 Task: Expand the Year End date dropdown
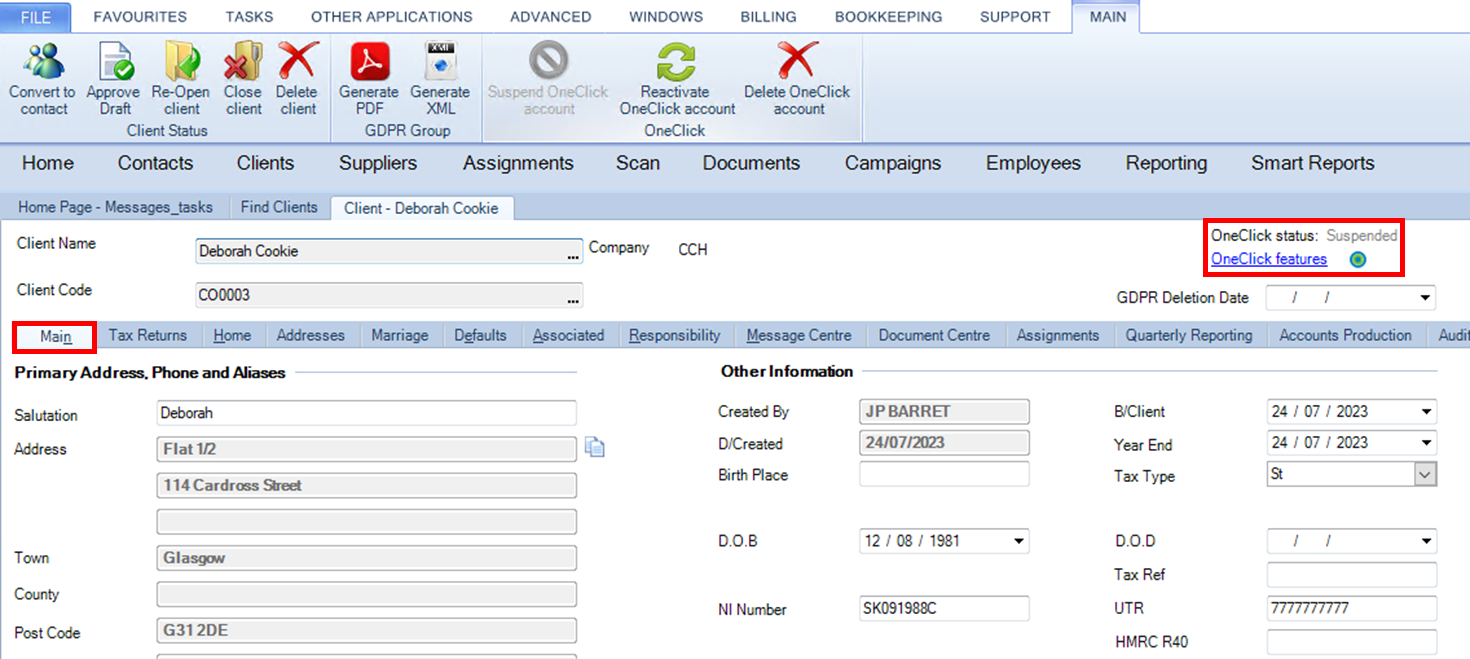[x=1425, y=443]
